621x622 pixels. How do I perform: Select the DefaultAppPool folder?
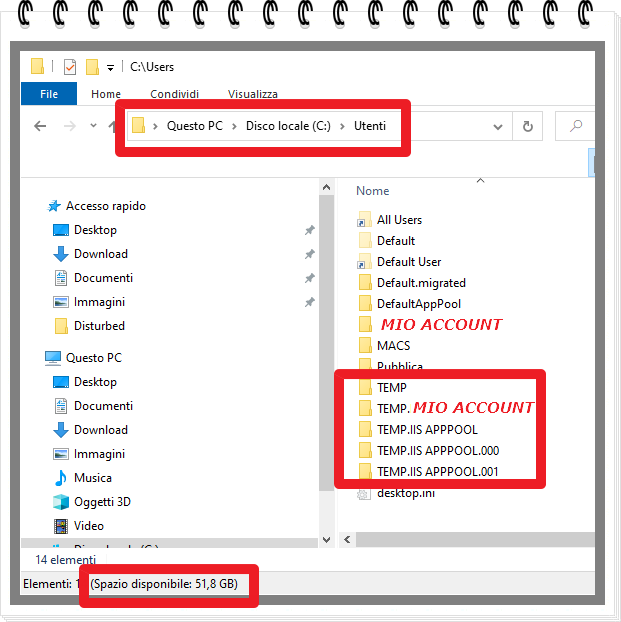click(x=418, y=304)
